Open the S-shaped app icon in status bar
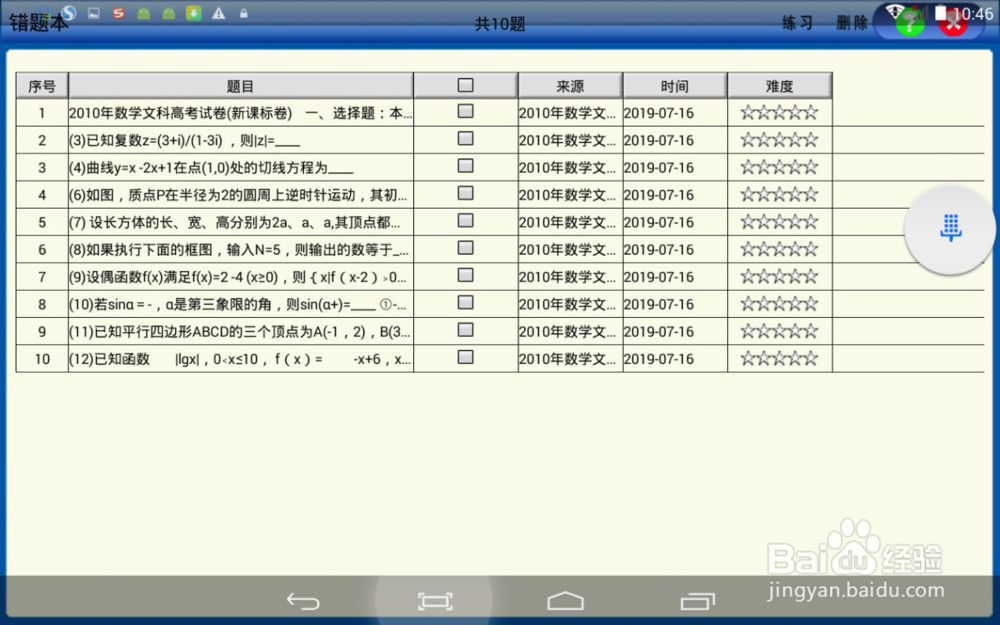This screenshot has height=625, width=1000. [x=117, y=13]
